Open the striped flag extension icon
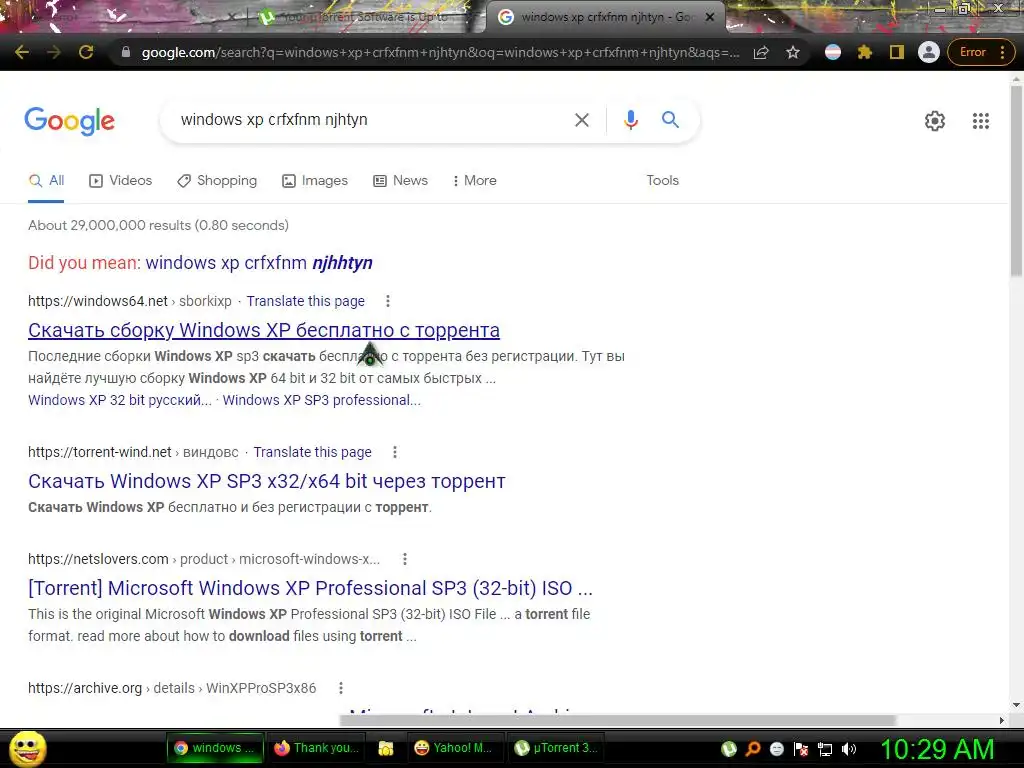 (x=833, y=52)
